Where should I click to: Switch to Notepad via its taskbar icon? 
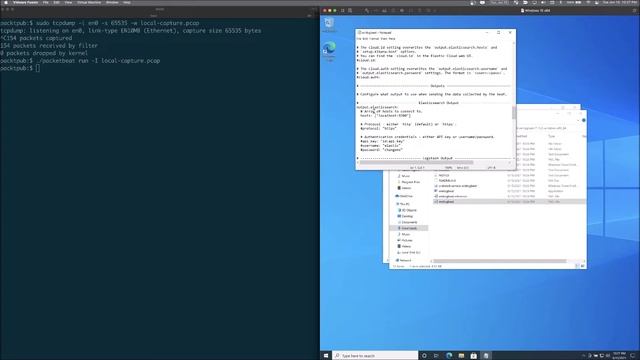[486, 356]
